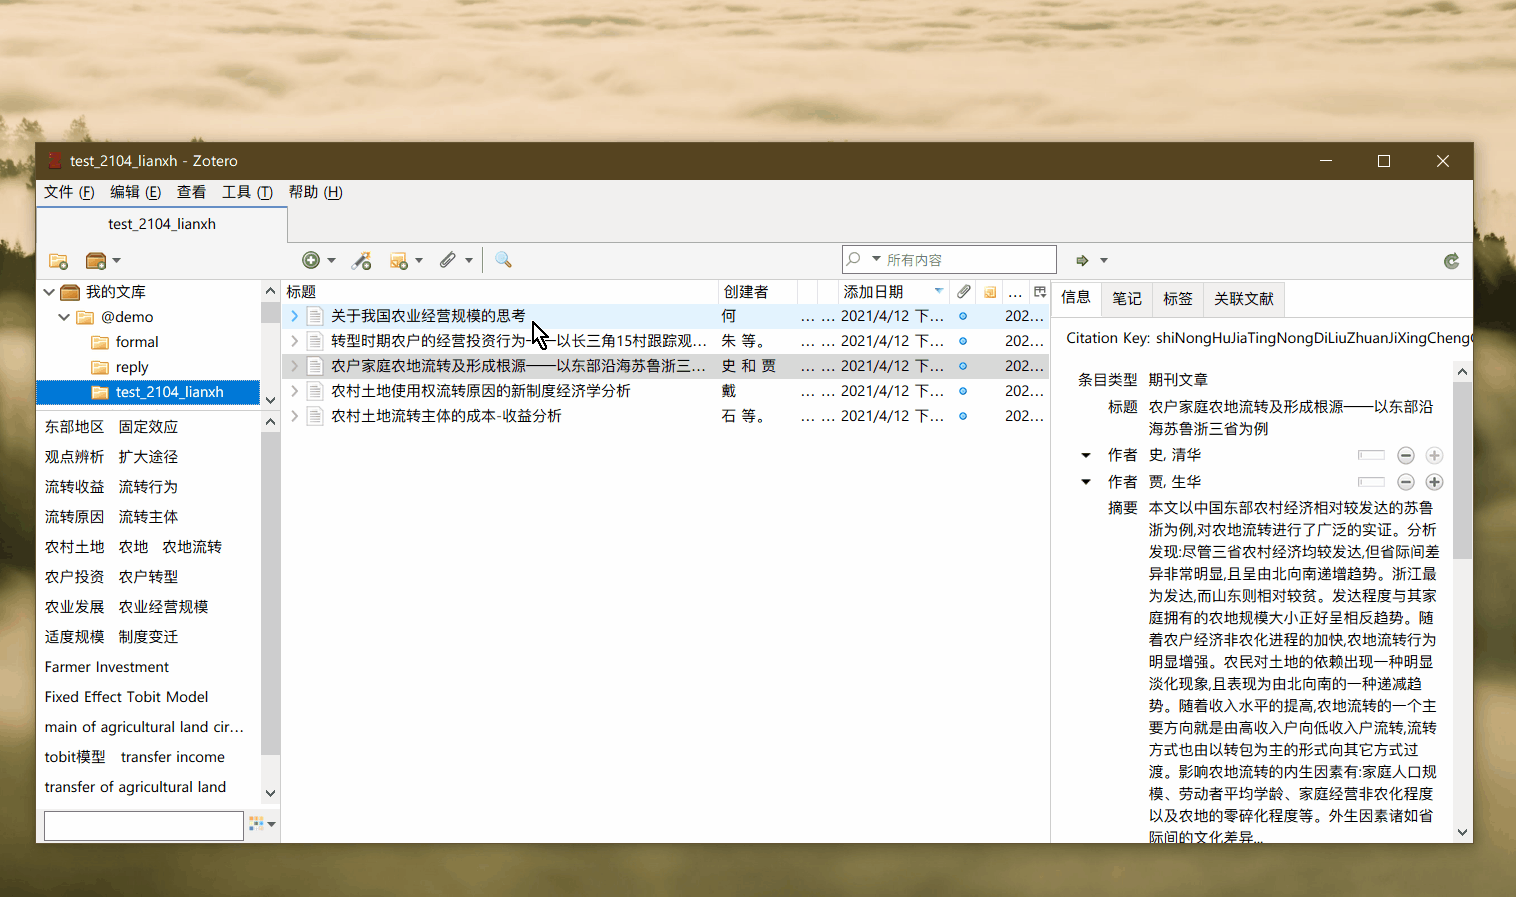1516x897 pixels.
Task: Click the New Collection folder icon
Action: (59, 261)
